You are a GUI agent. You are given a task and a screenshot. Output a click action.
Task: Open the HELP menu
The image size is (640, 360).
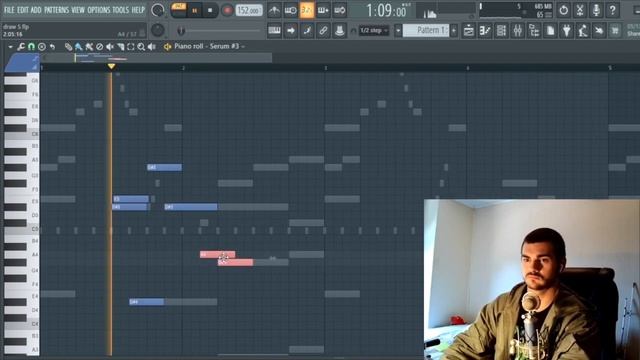138,10
